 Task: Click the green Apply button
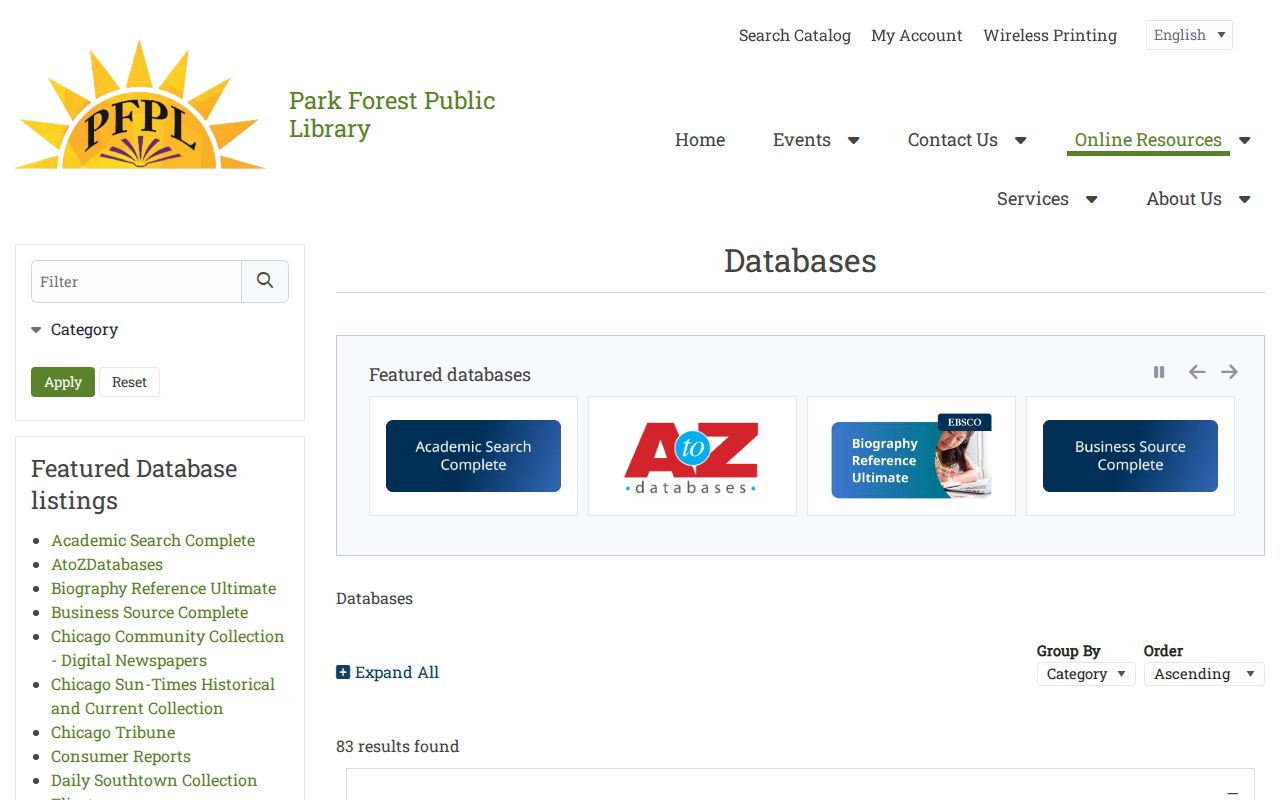(x=63, y=382)
